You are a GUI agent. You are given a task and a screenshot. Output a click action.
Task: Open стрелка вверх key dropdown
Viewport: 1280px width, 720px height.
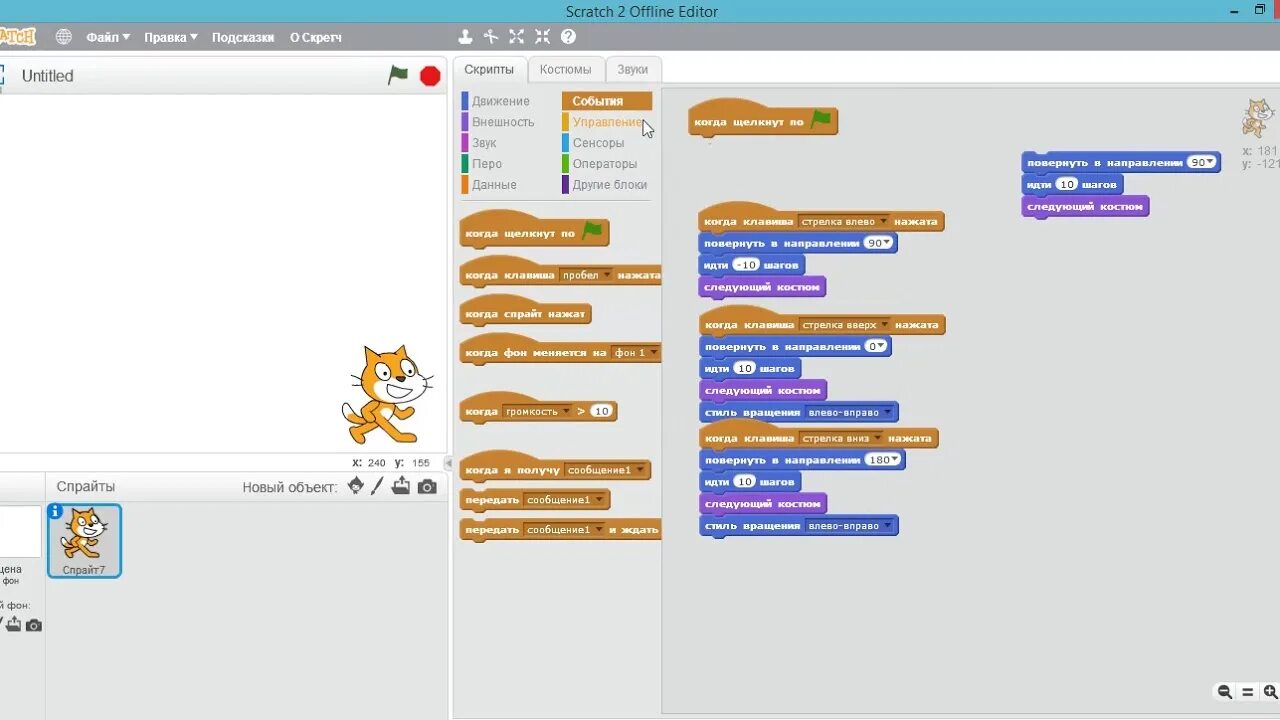coord(844,325)
